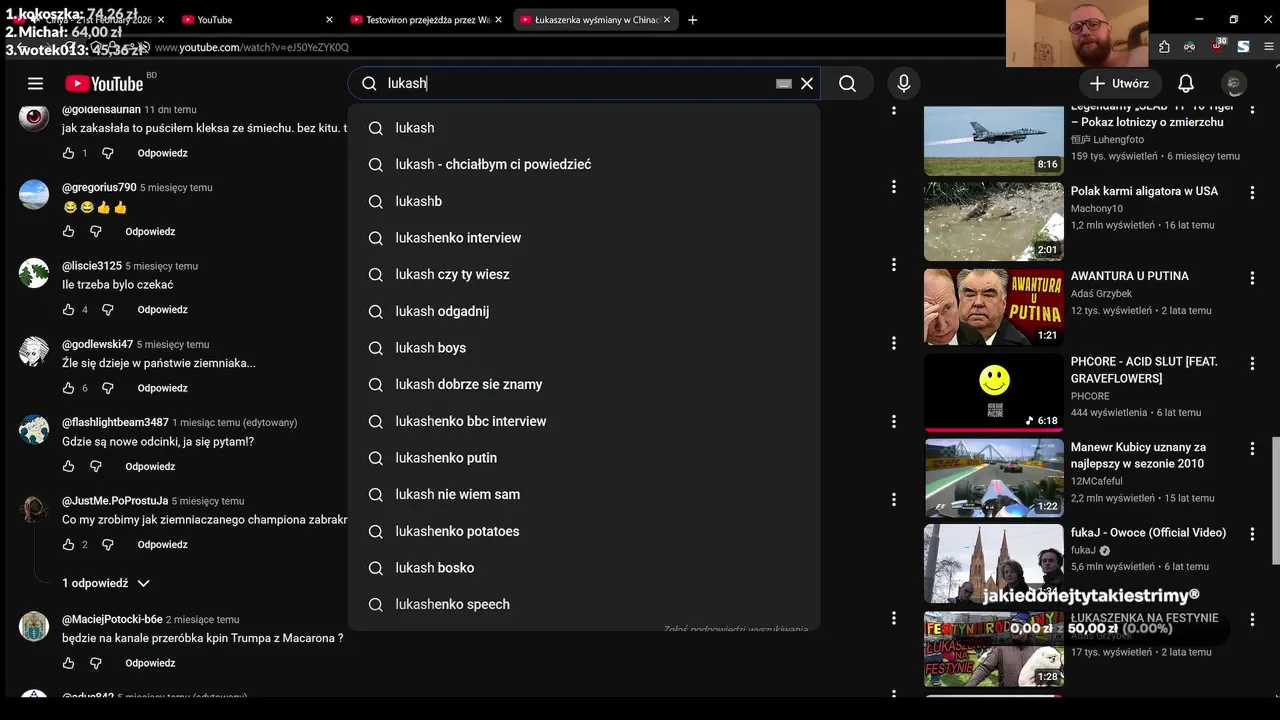The image size is (1280, 720).
Task: Dislike the comment by @liscie3125
Action: click(x=108, y=310)
